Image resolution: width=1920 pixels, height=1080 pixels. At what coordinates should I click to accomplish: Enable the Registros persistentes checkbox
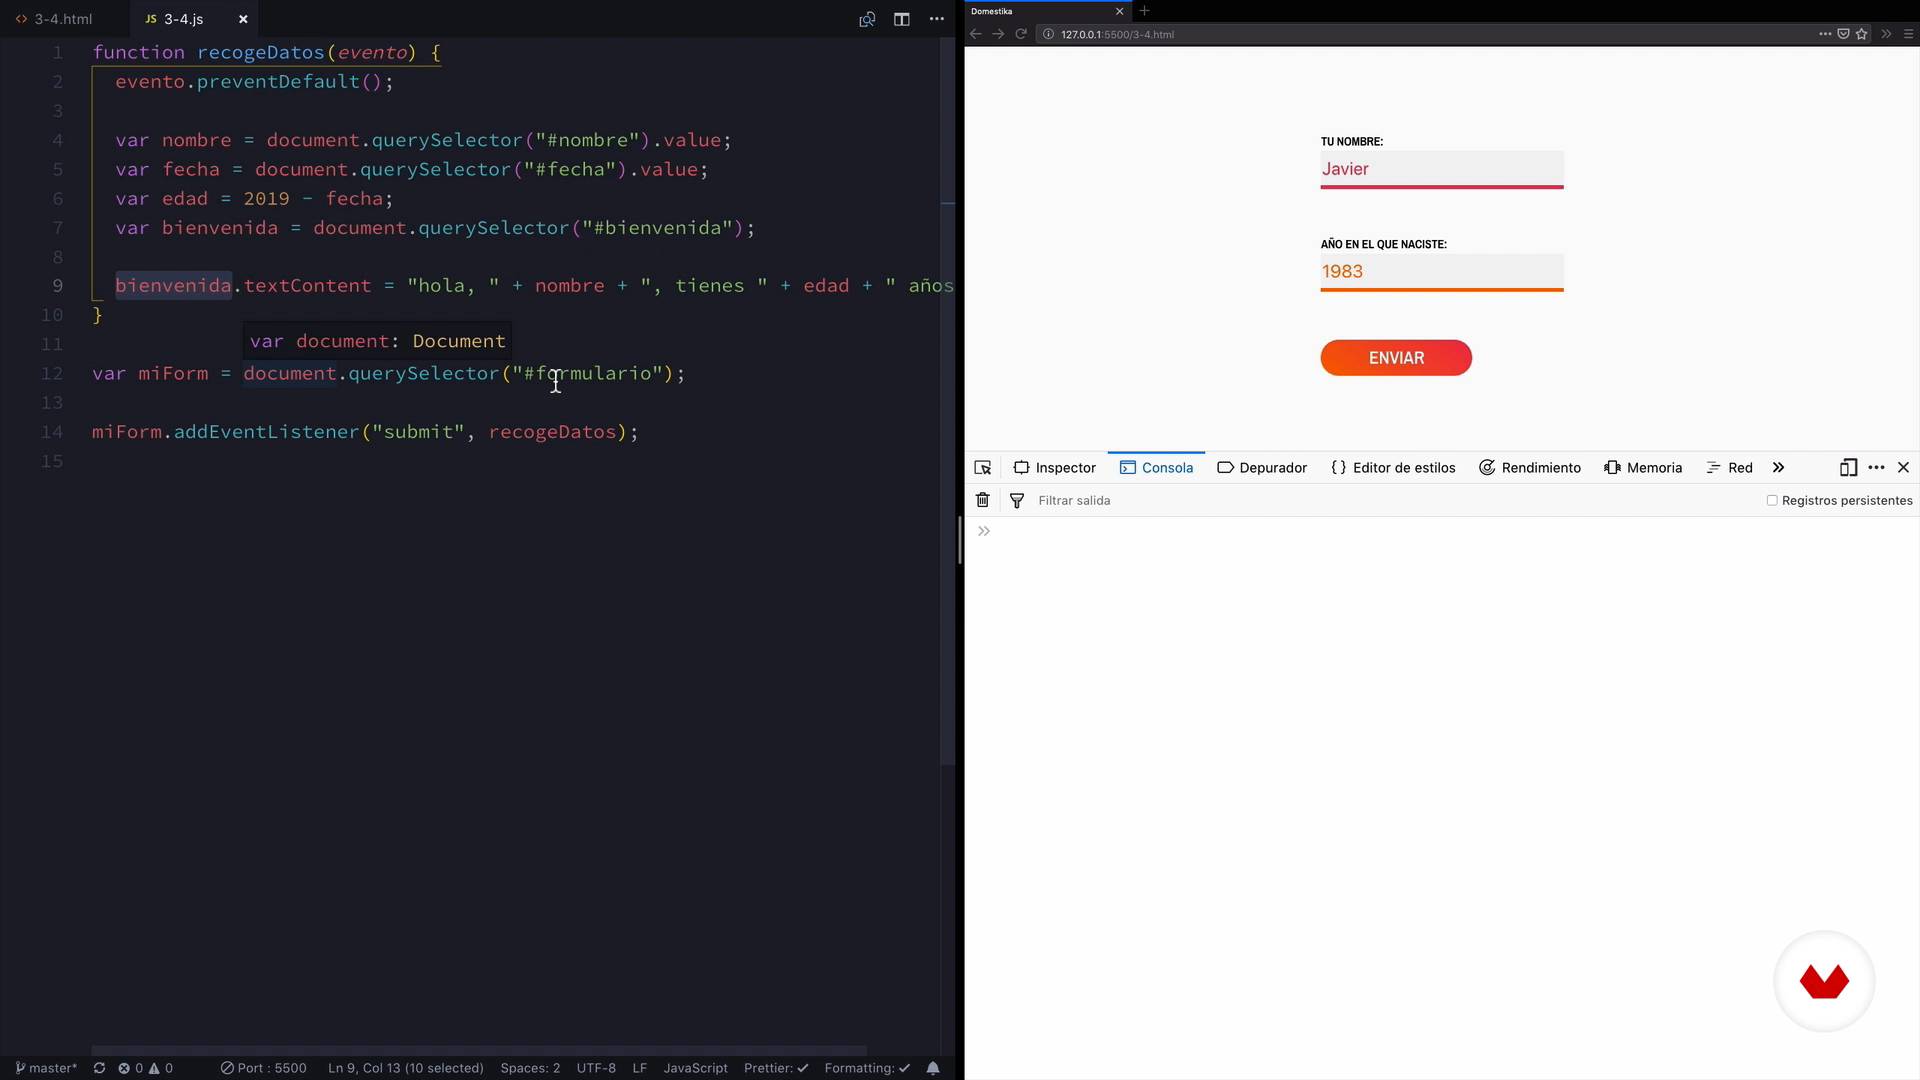coord(1772,500)
